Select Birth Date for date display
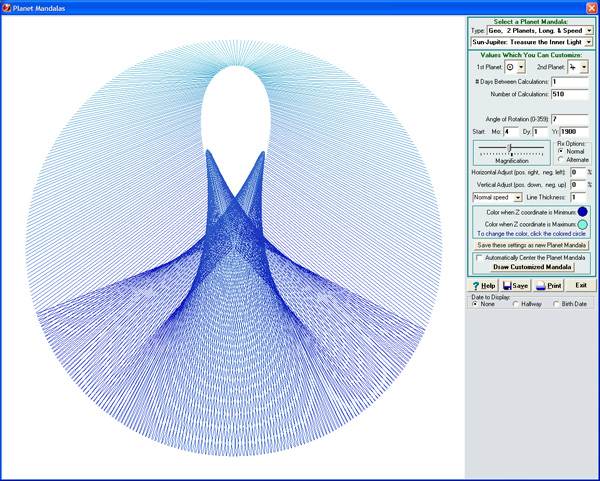Screen dimensions: 600x481 tap(557, 304)
